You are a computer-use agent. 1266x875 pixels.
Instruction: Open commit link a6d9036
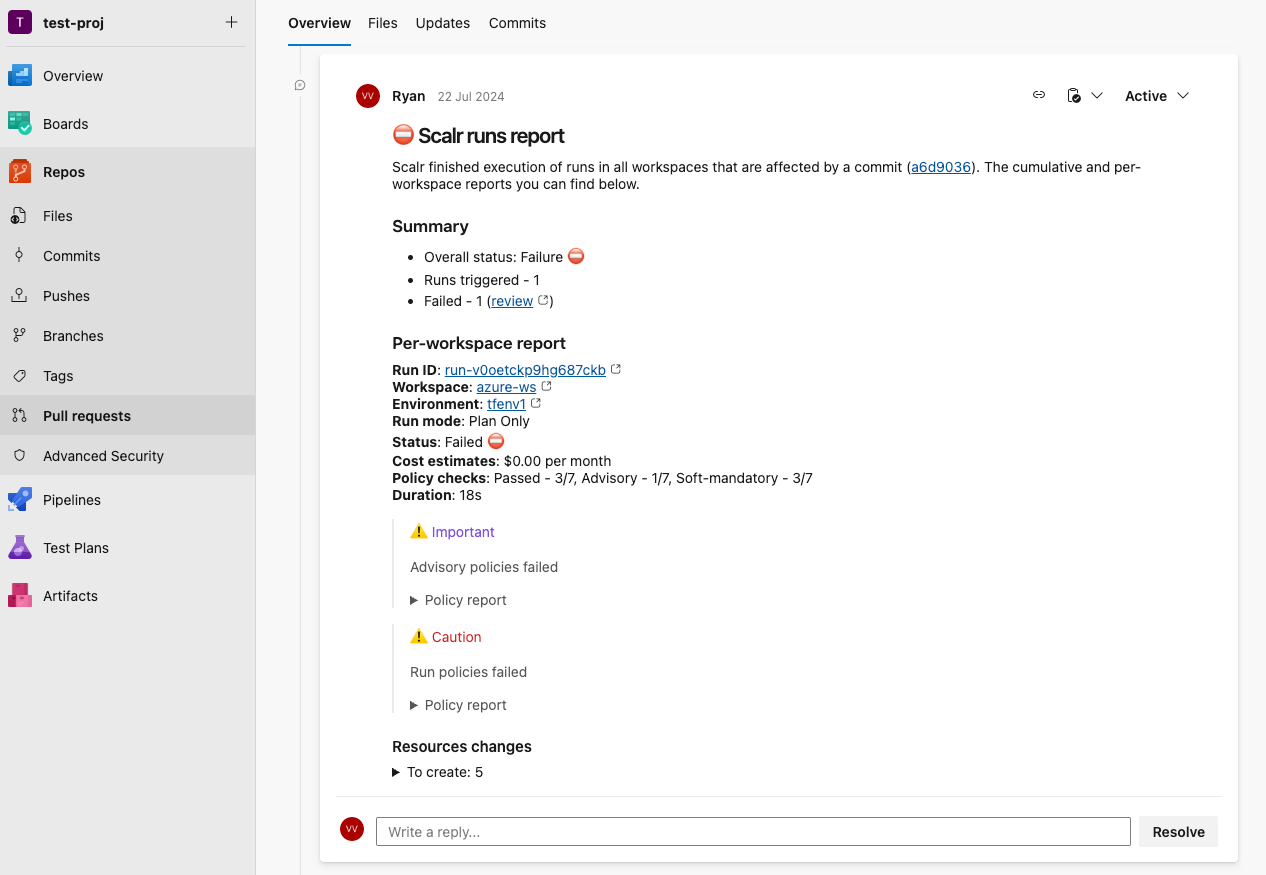[941, 167]
